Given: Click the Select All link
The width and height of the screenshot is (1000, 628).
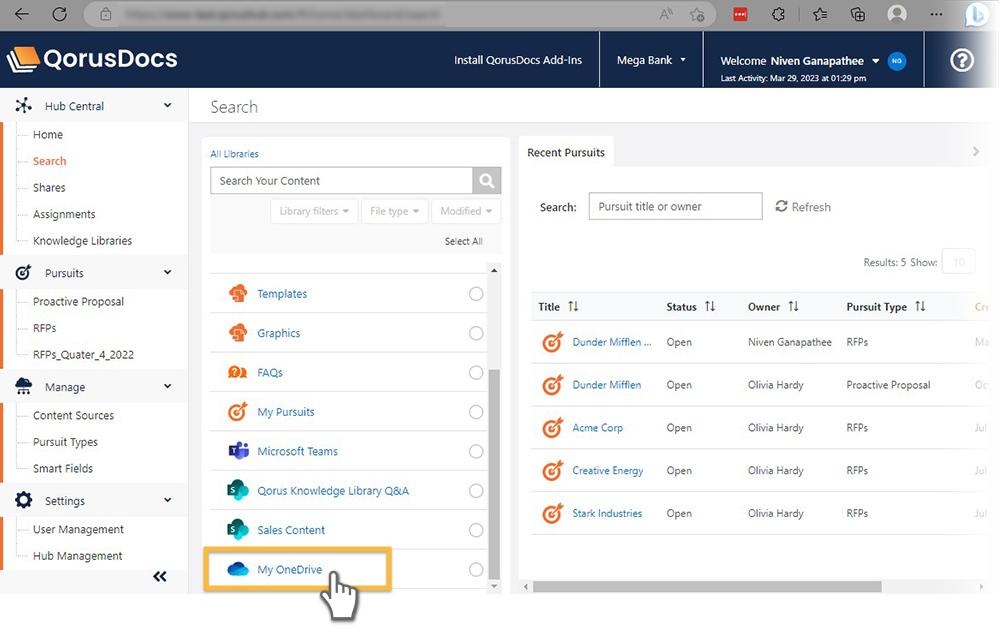Looking at the screenshot, I should (464, 242).
